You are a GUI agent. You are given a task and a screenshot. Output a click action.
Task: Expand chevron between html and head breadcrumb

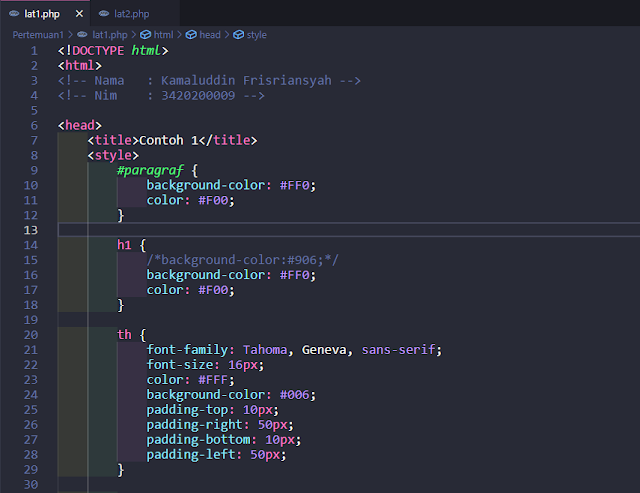179,35
